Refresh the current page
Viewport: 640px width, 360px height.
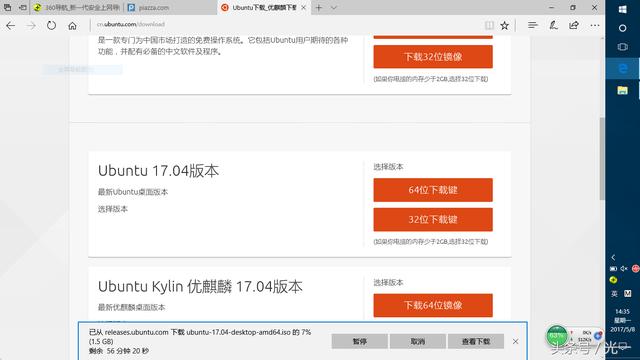click(x=51, y=26)
